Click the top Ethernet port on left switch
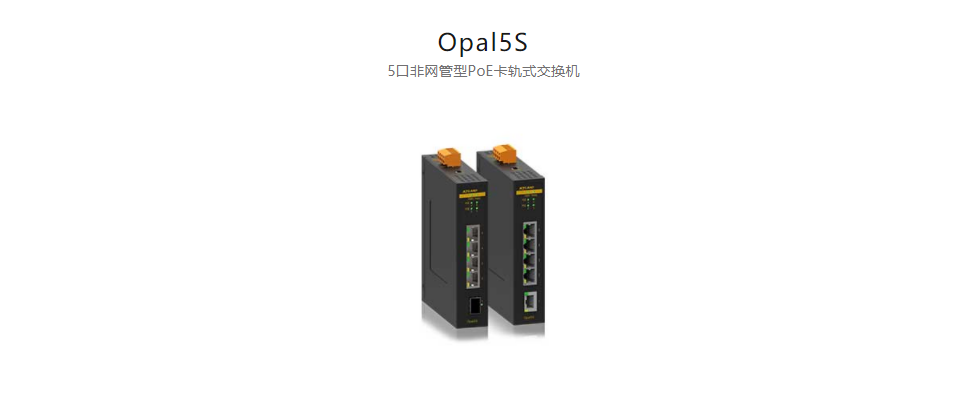Viewport: 965px width, 408px height. (x=473, y=232)
